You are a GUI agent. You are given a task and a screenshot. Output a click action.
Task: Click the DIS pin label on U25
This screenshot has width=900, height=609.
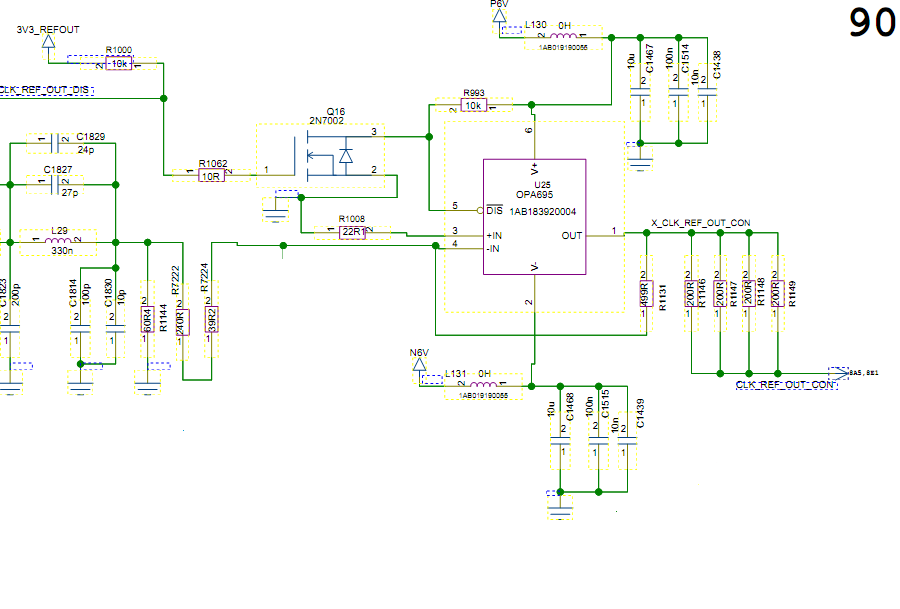click(x=495, y=211)
